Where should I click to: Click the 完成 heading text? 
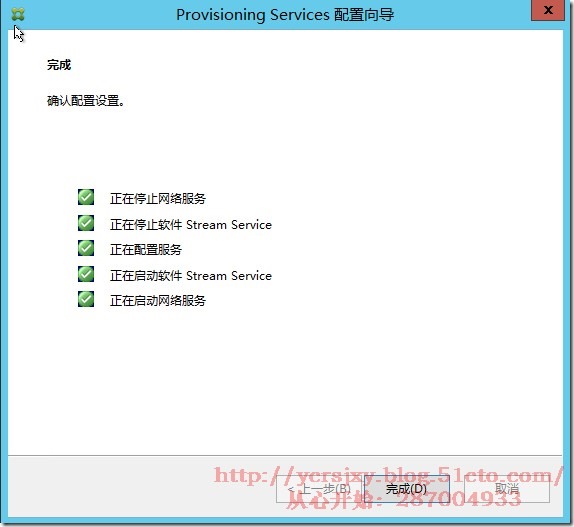[59, 65]
